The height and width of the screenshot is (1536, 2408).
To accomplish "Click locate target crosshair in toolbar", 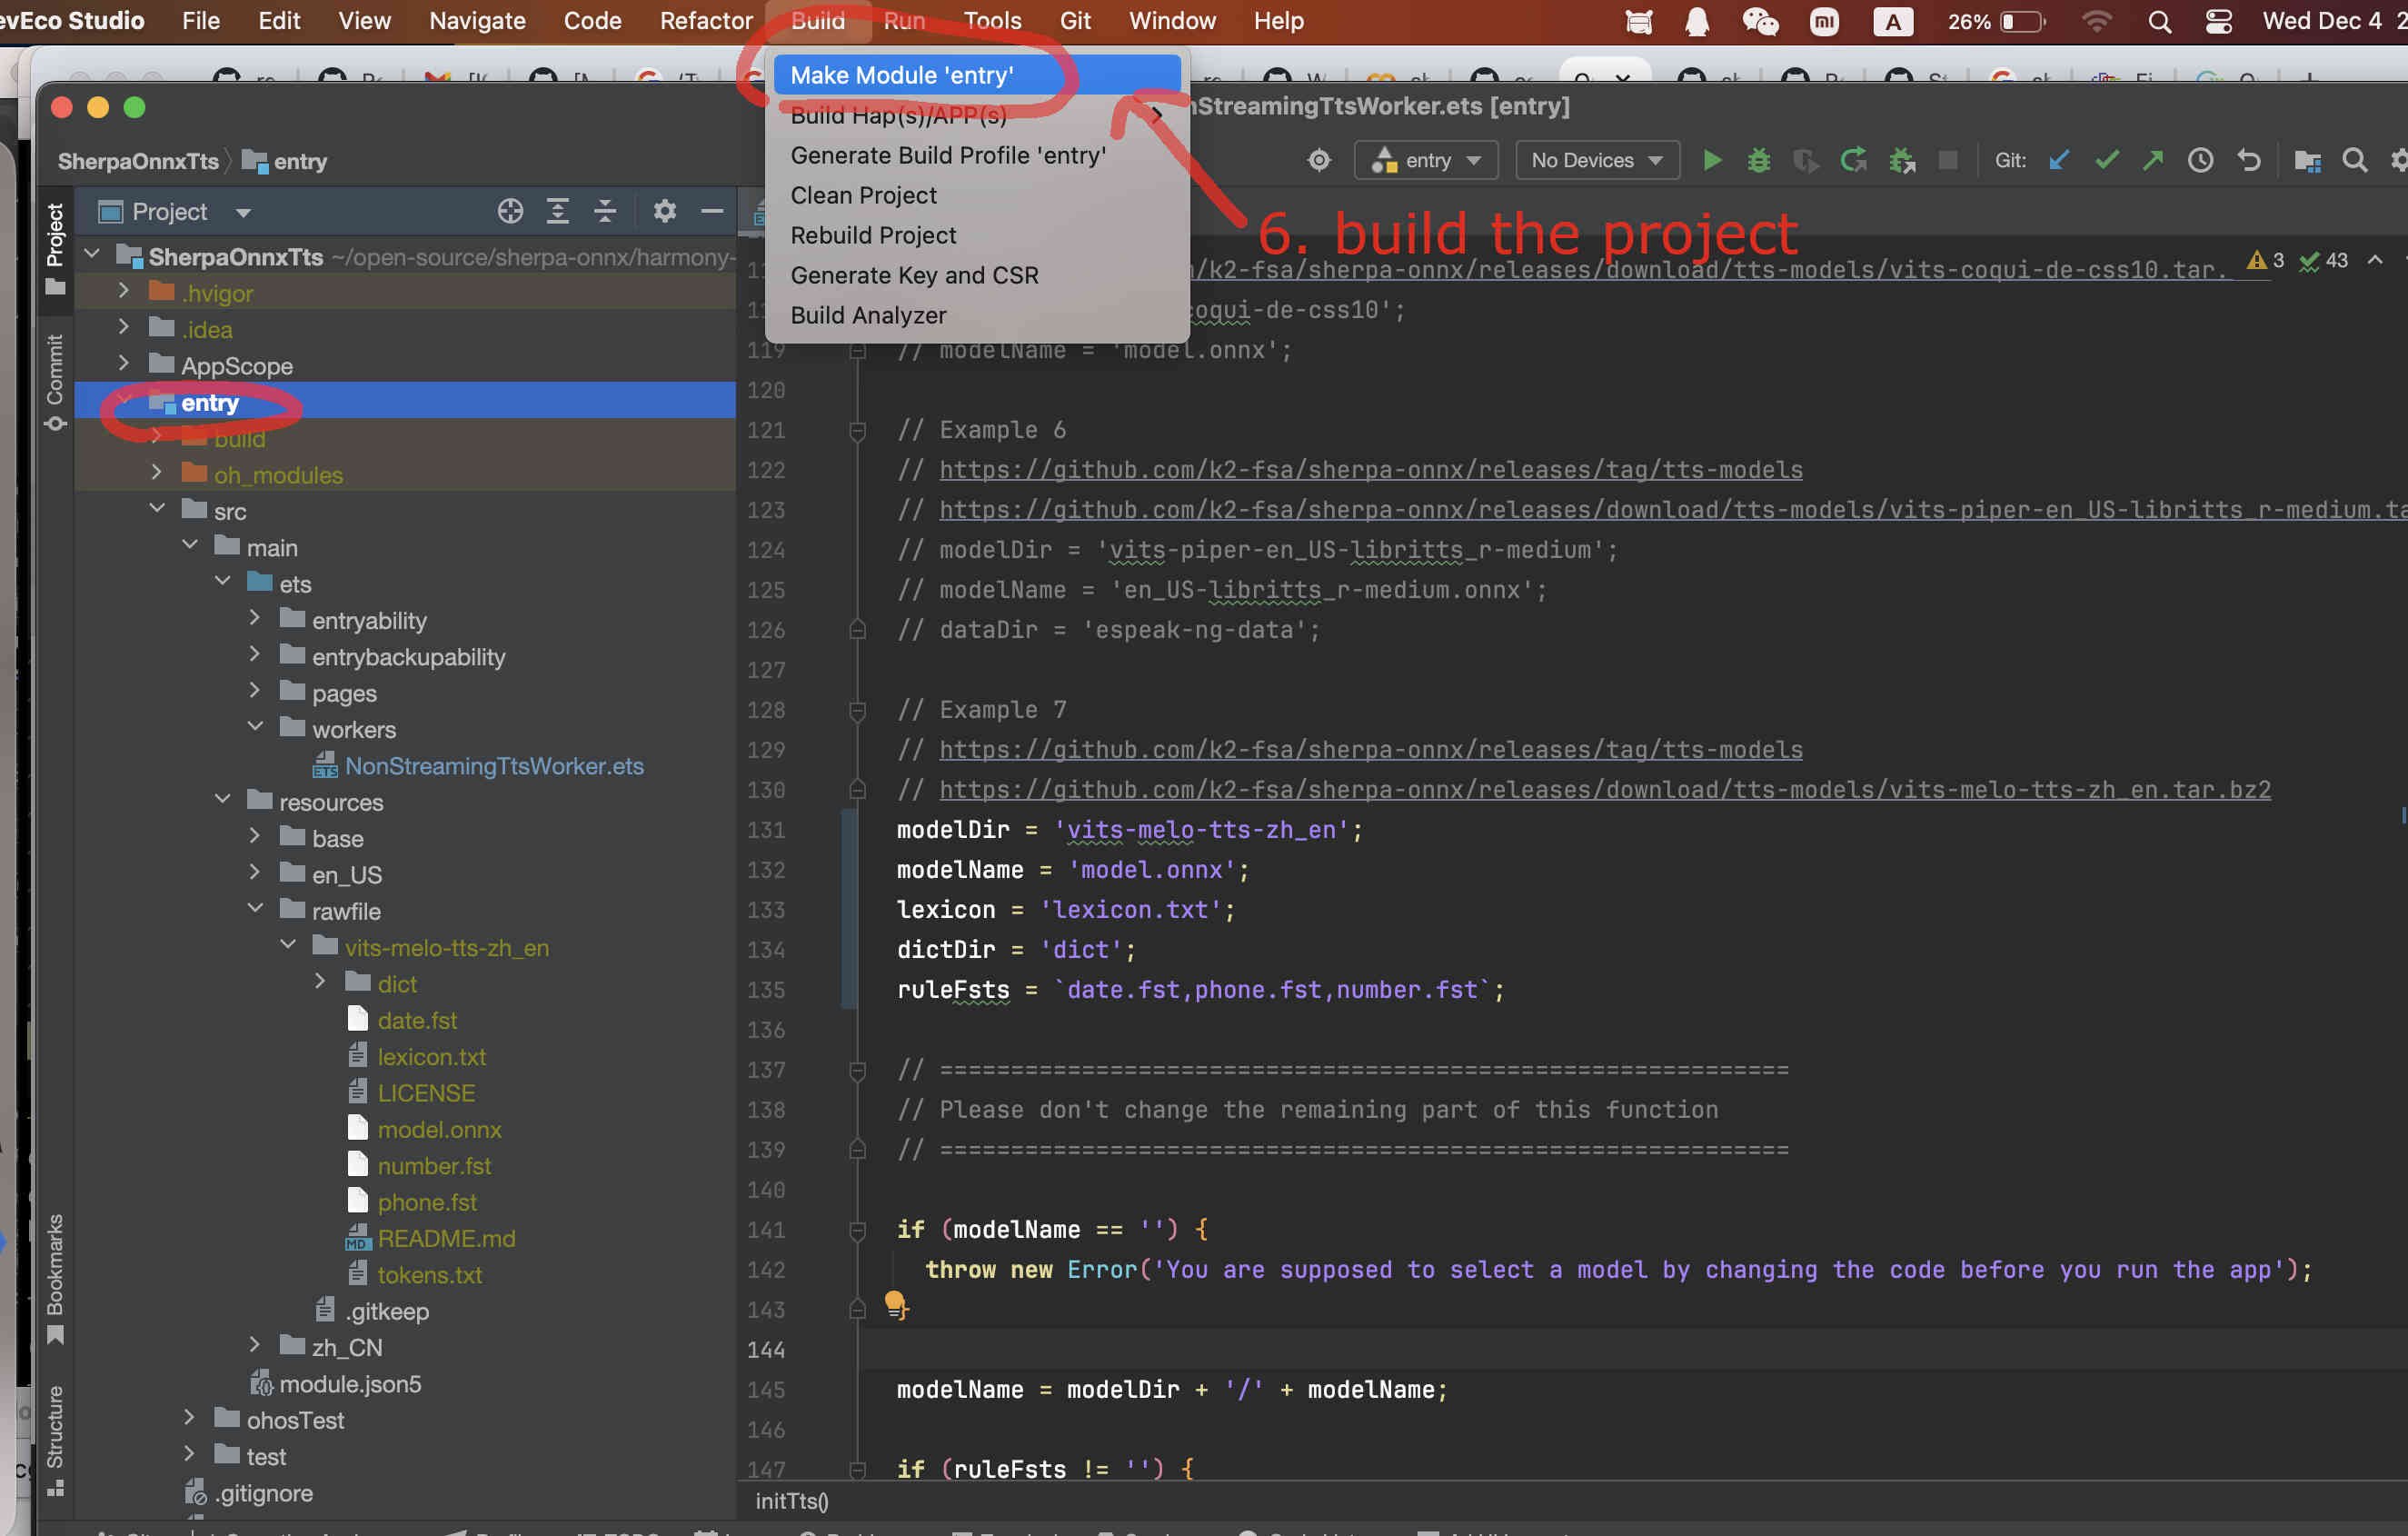I will tap(1319, 160).
